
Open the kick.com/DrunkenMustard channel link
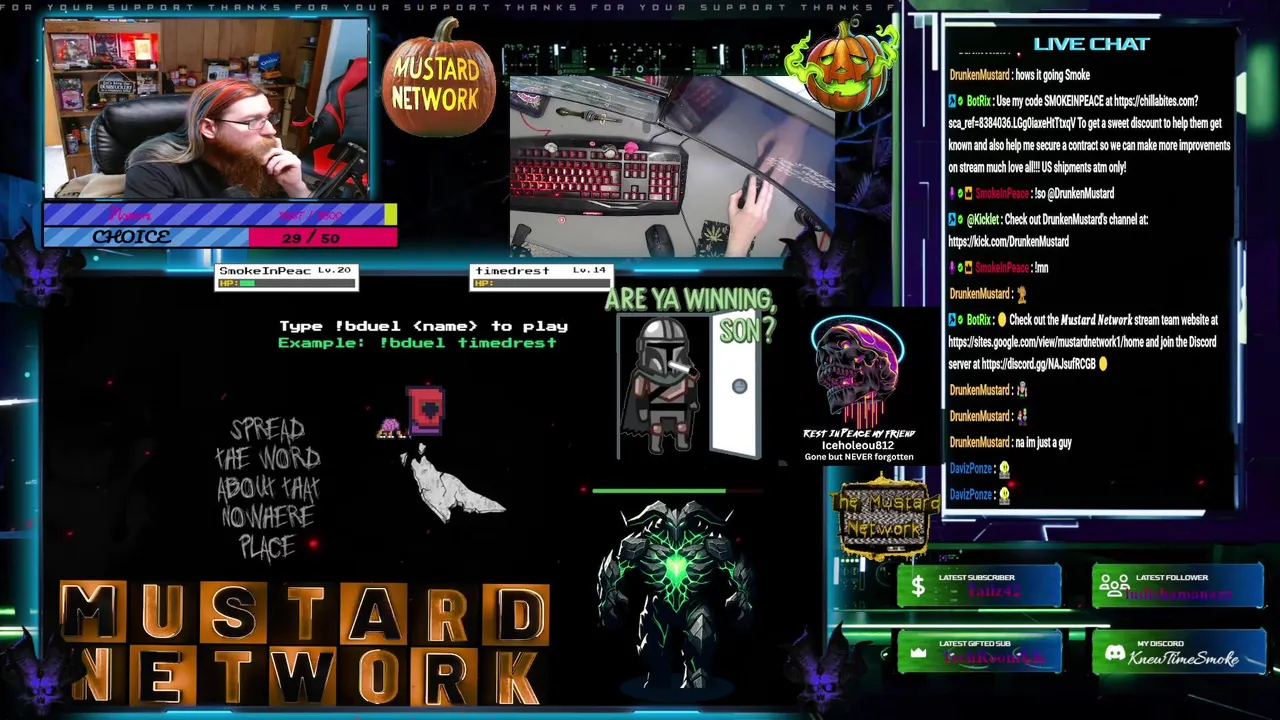1008,242
